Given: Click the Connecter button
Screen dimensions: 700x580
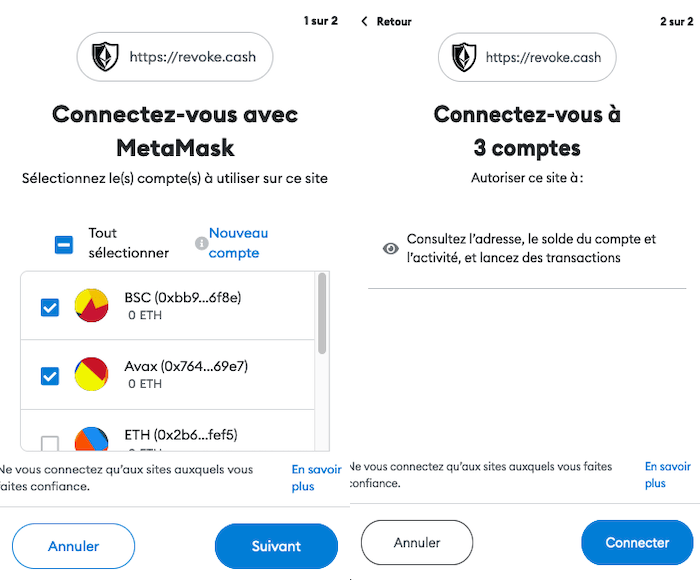Looking at the screenshot, I should [x=637, y=542].
